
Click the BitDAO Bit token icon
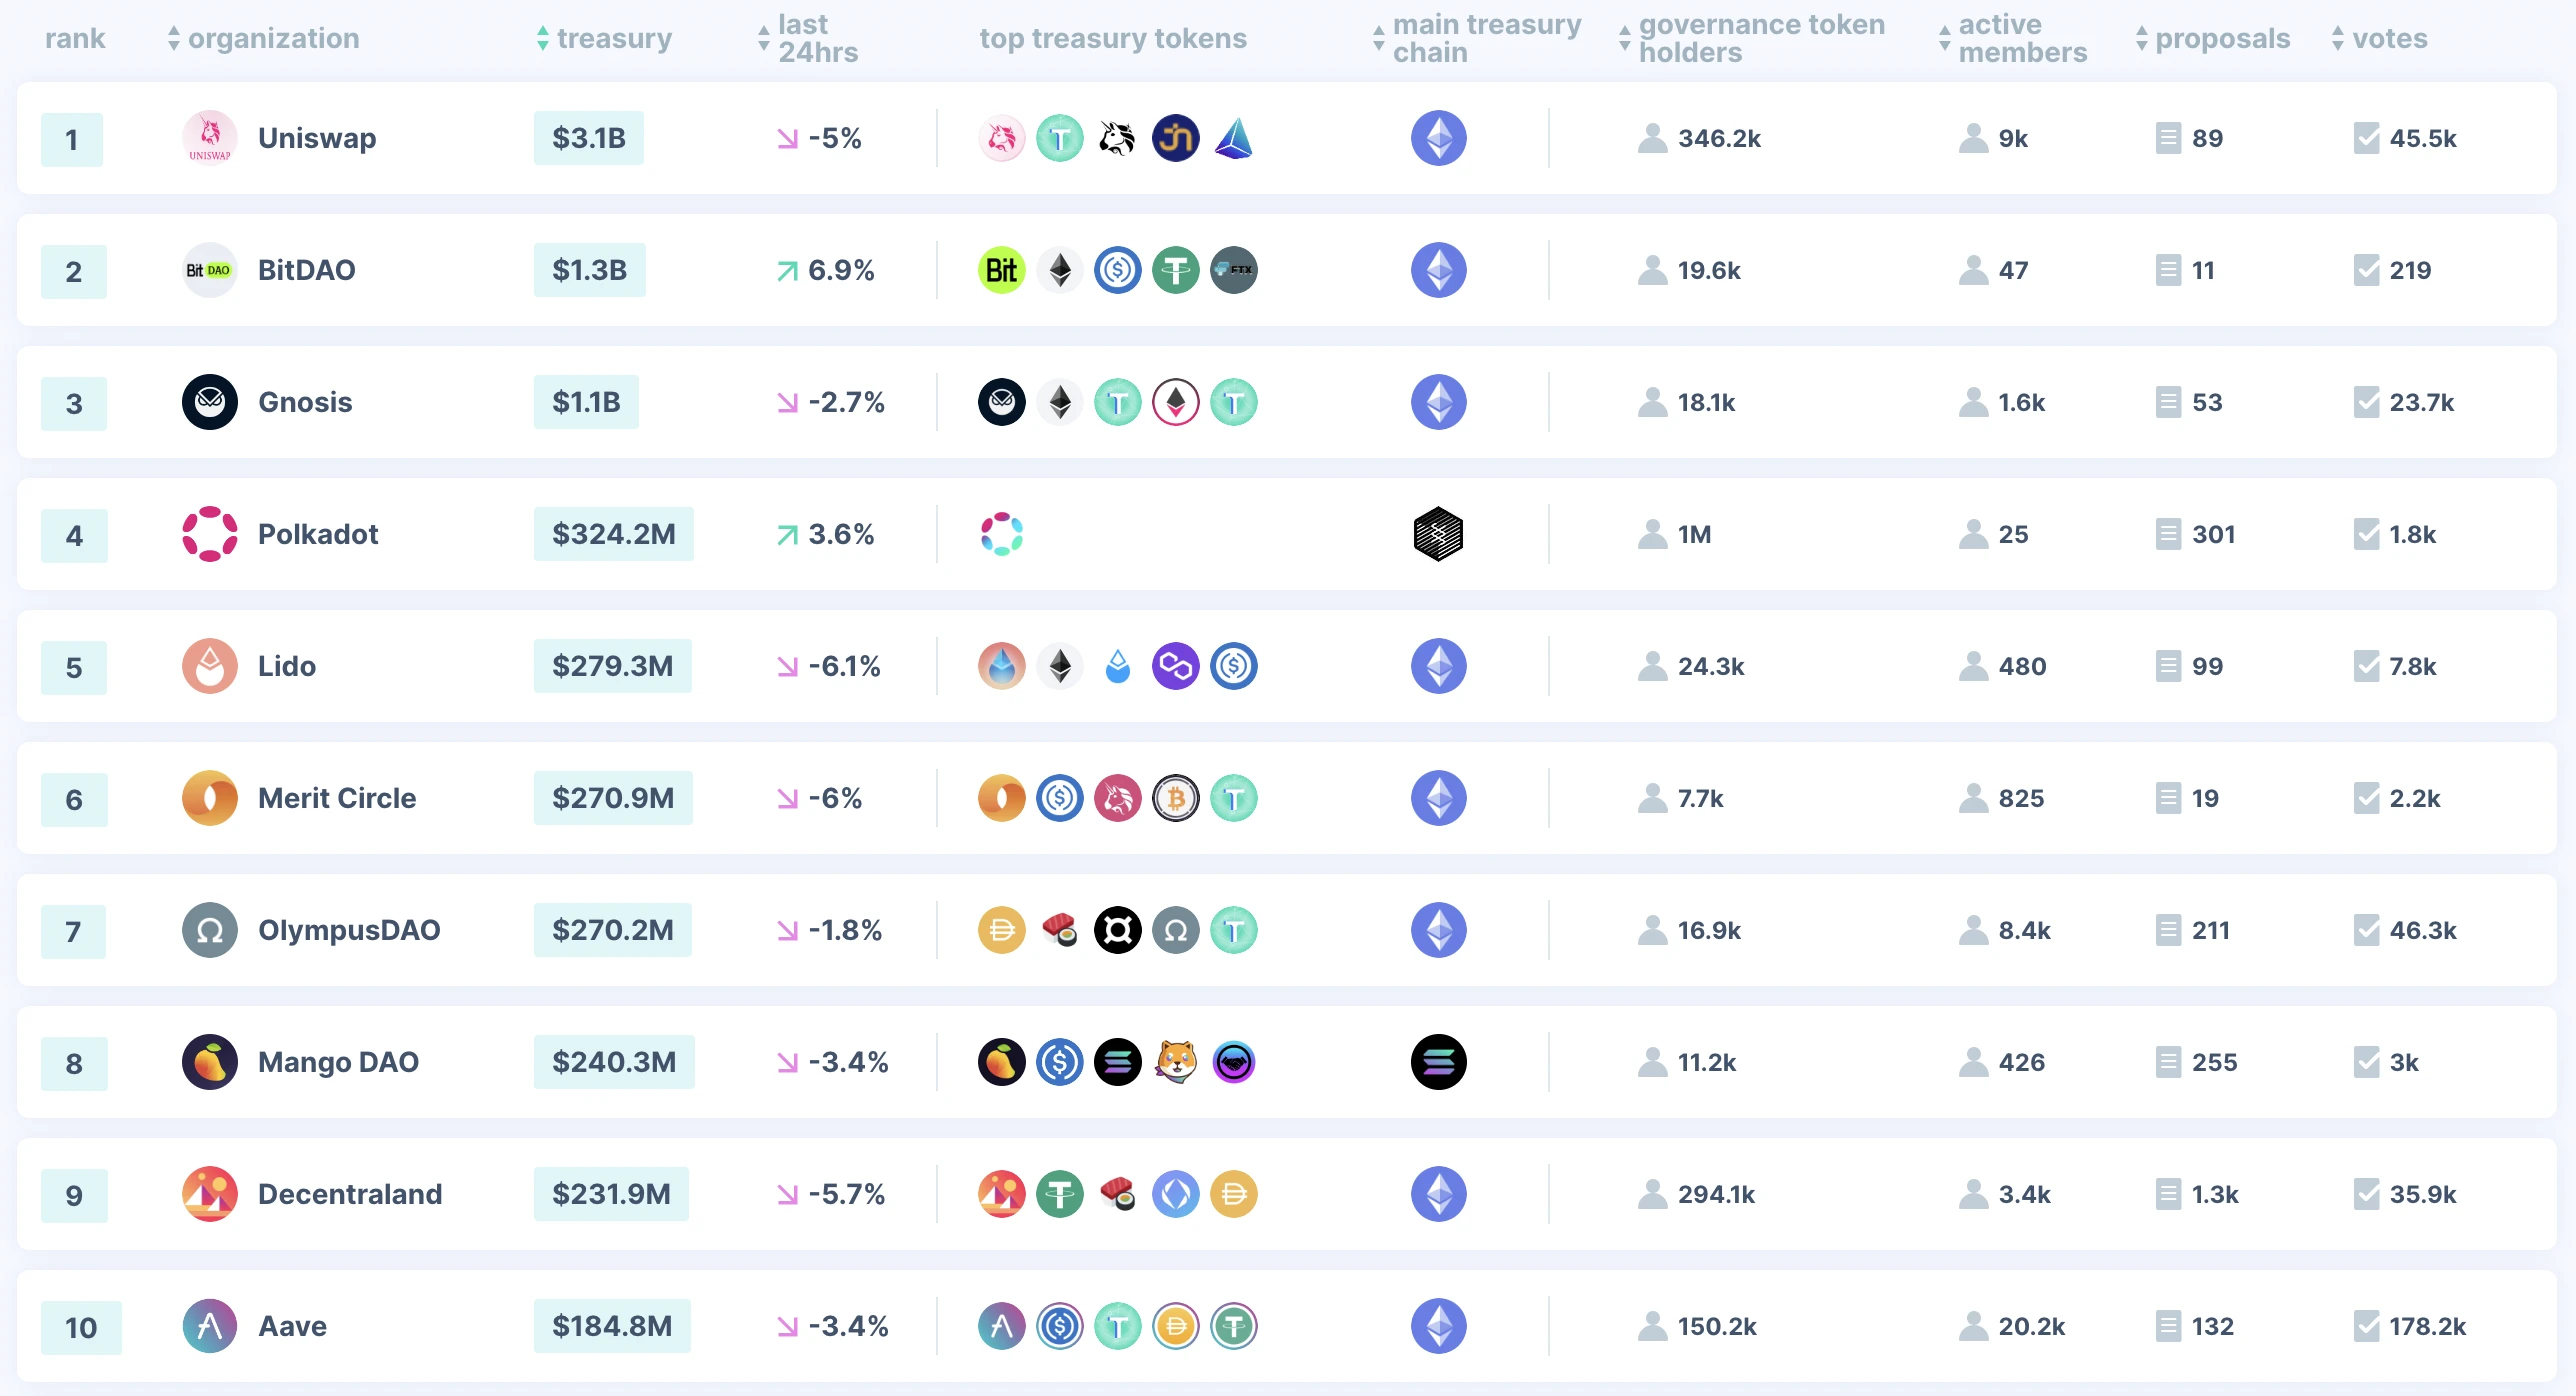pyautogui.click(x=1002, y=270)
